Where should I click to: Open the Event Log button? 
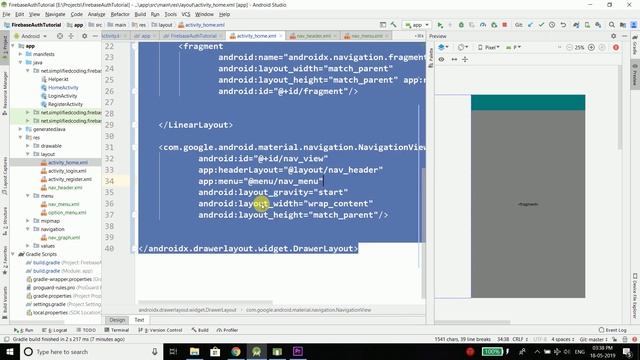613,330
